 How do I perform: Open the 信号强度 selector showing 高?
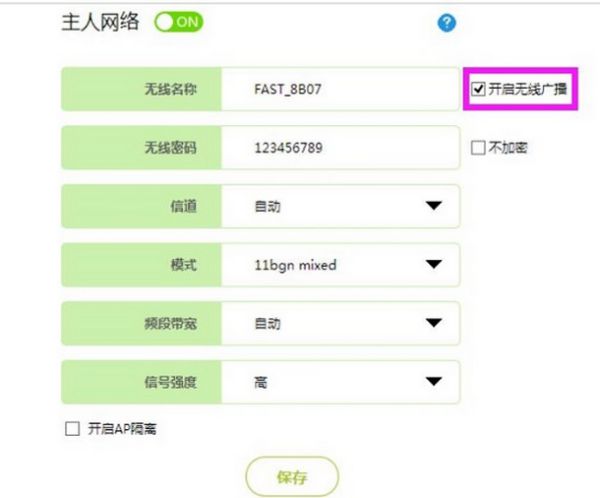click(x=340, y=382)
